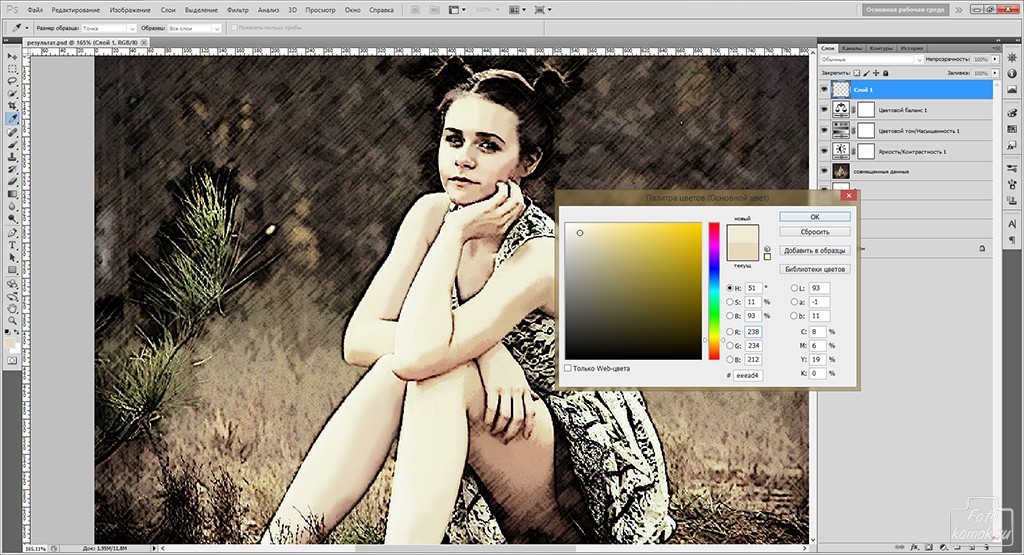Image resolution: width=1024 pixels, height=555 pixels.
Task: Click OK in the color picker dialog
Action: point(814,216)
